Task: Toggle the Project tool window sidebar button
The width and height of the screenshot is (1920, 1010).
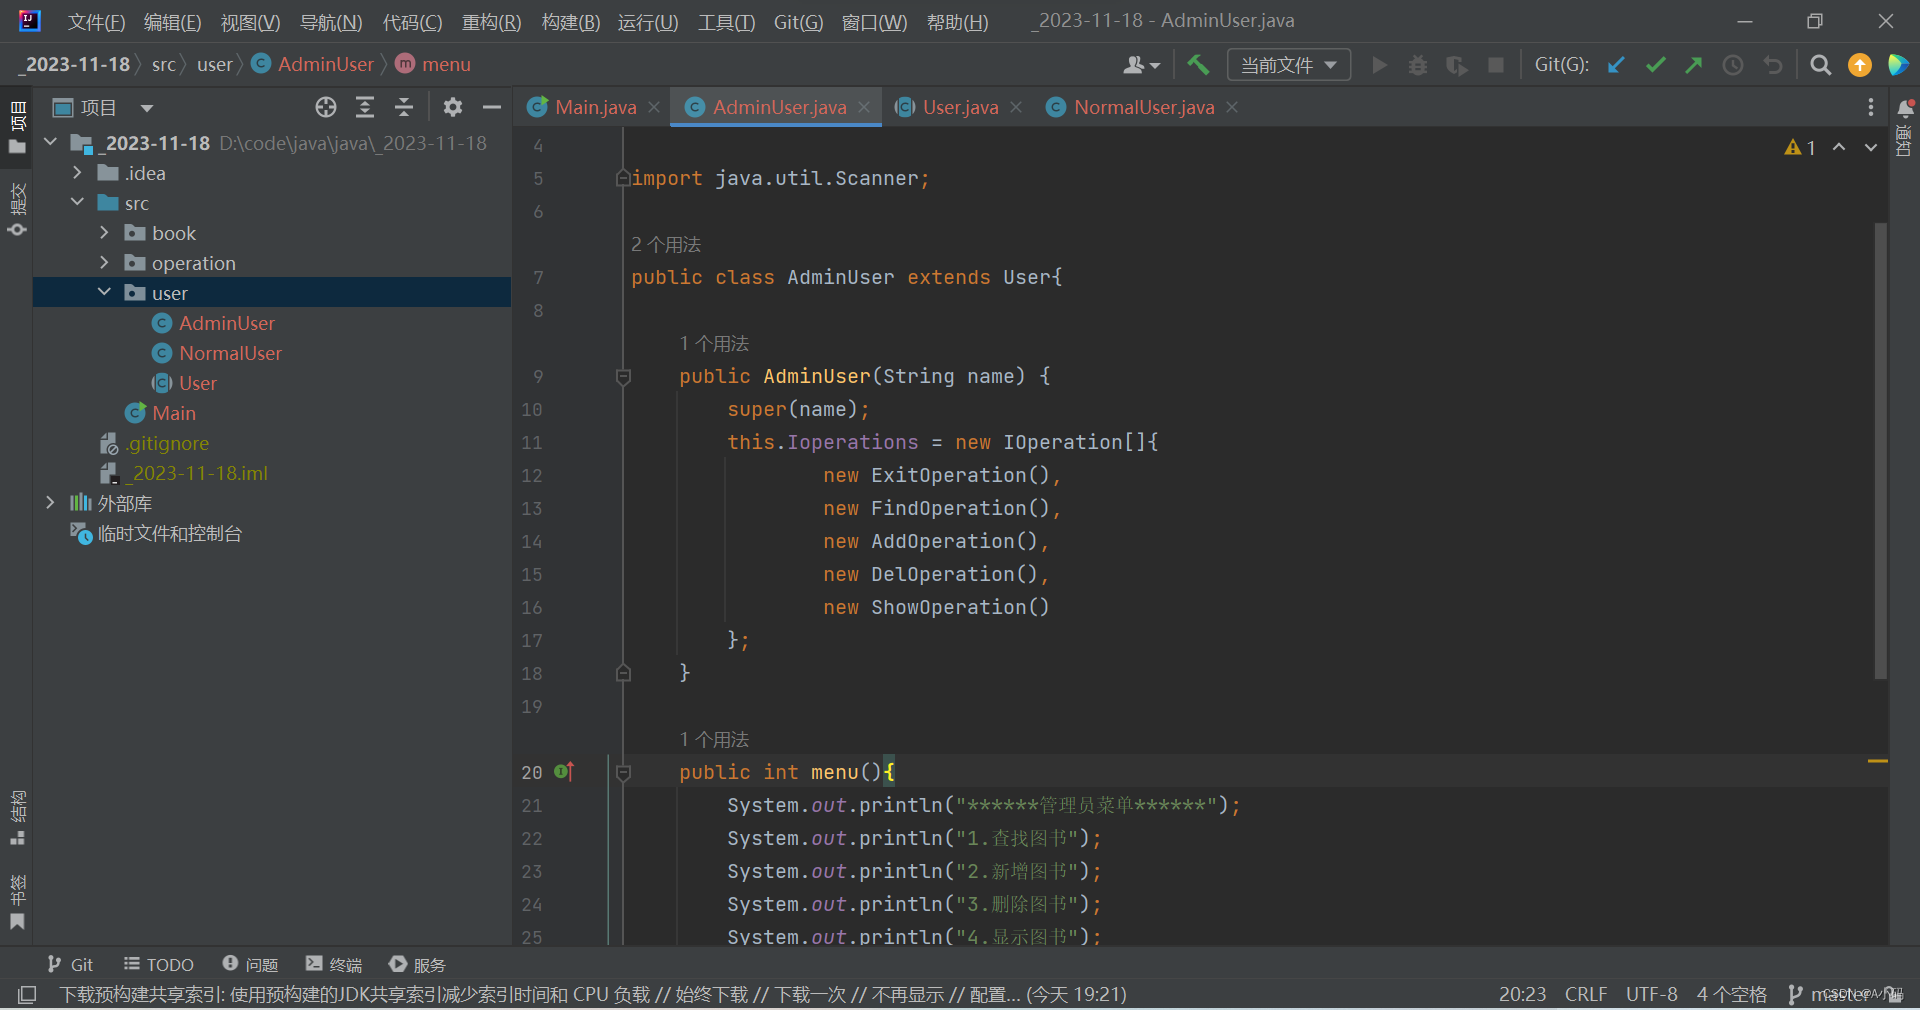Action: [17, 127]
